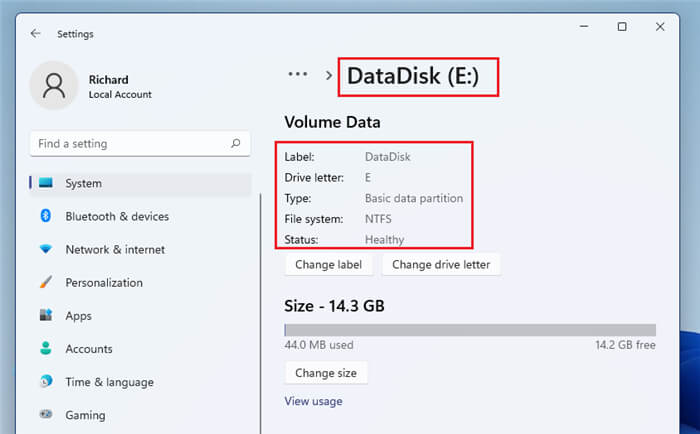This screenshot has width=700, height=434.
Task: Open Richard's account profile picture
Action: (x=54, y=86)
